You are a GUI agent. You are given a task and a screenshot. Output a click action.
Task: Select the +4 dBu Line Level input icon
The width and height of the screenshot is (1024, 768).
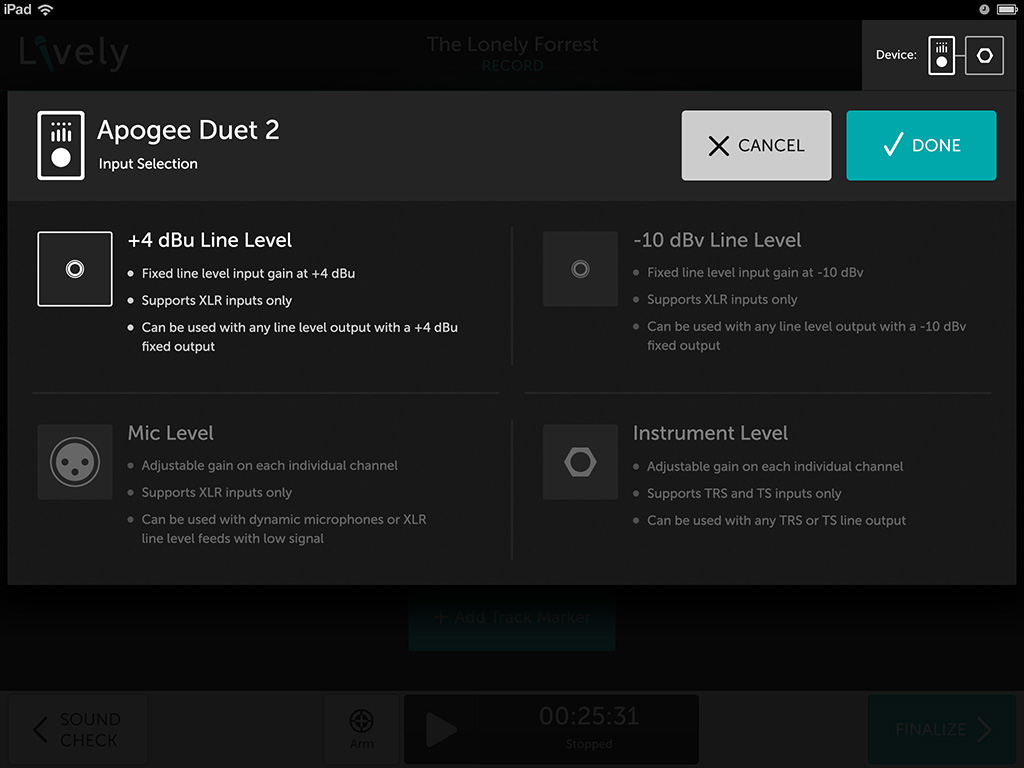coord(75,269)
